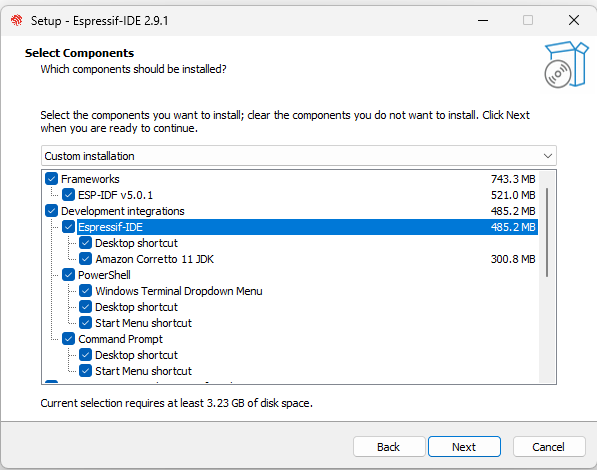Uncheck Desktop shortcut under Command Prompt
This screenshot has height=470, width=597.
pyautogui.click(x=86, y=355)
